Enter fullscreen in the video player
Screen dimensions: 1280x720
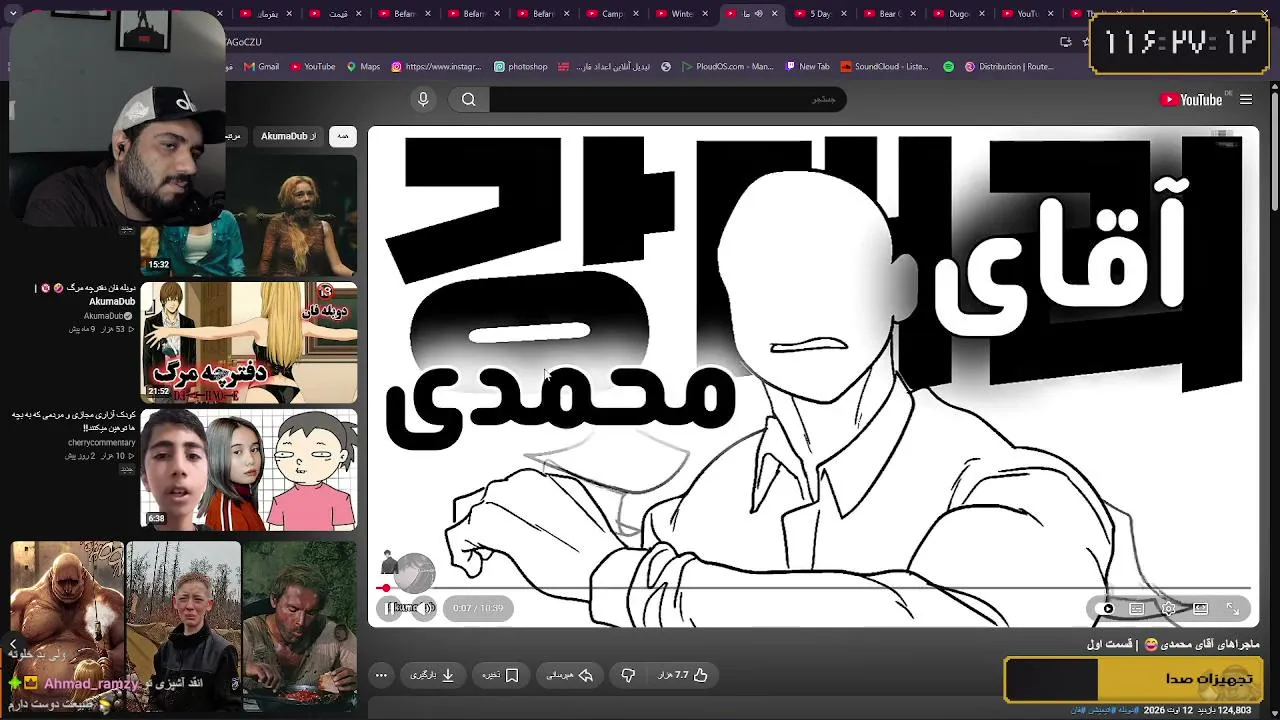tap(1232, 608)
